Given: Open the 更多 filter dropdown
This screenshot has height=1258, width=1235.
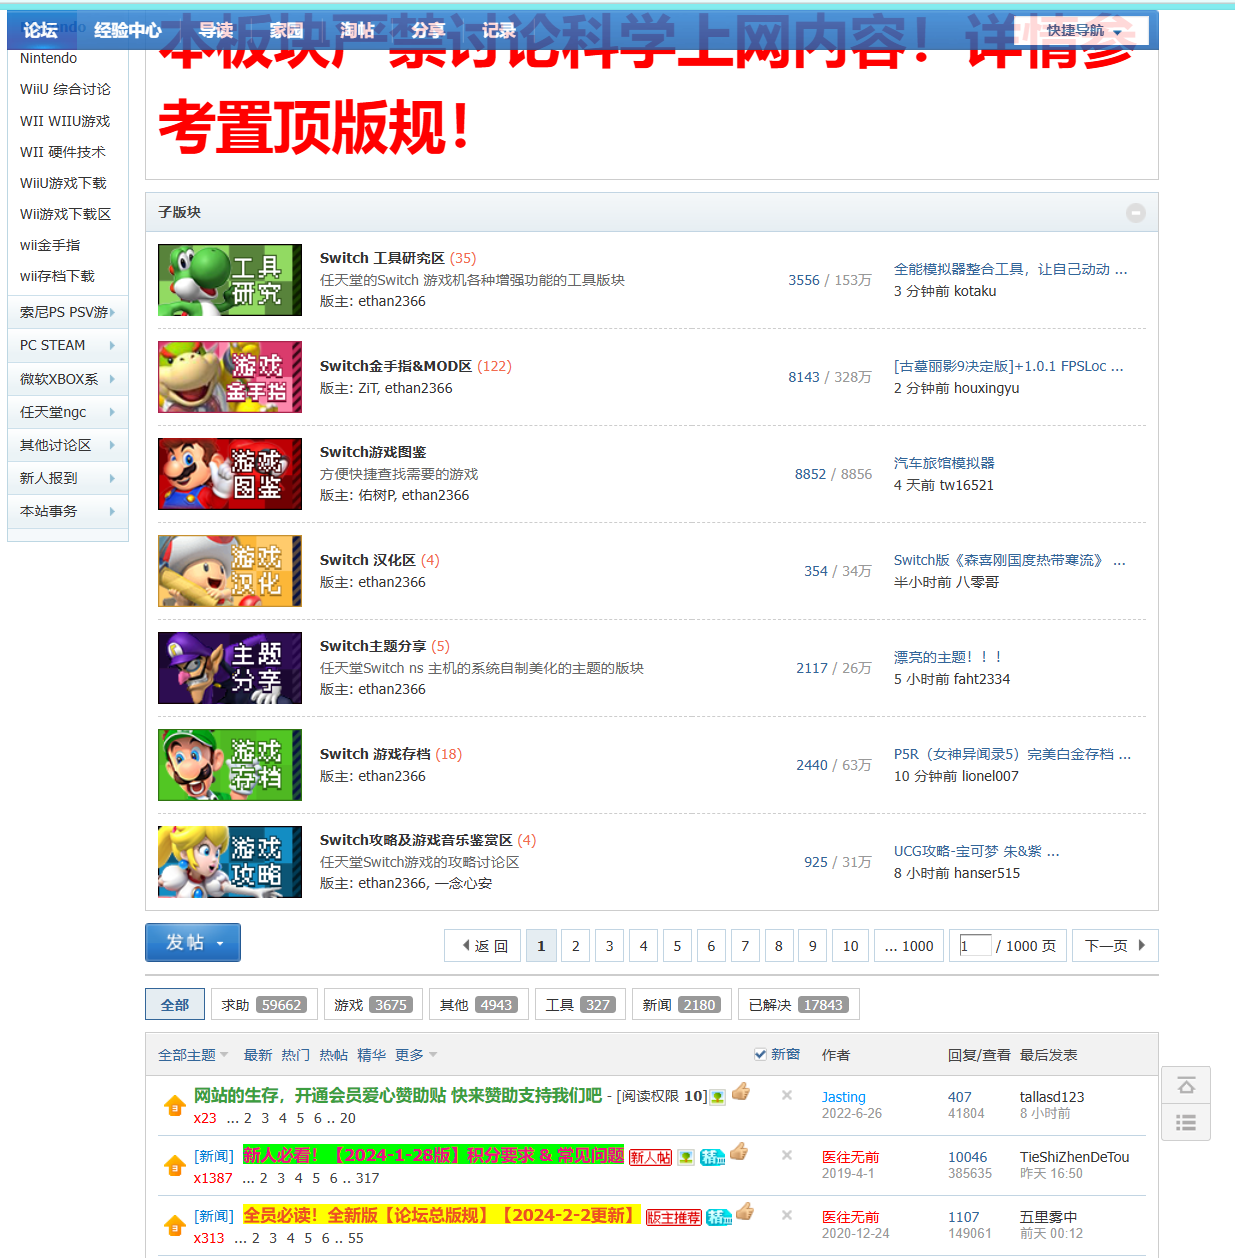Looking at the screenshot, I should [415, 1054].
